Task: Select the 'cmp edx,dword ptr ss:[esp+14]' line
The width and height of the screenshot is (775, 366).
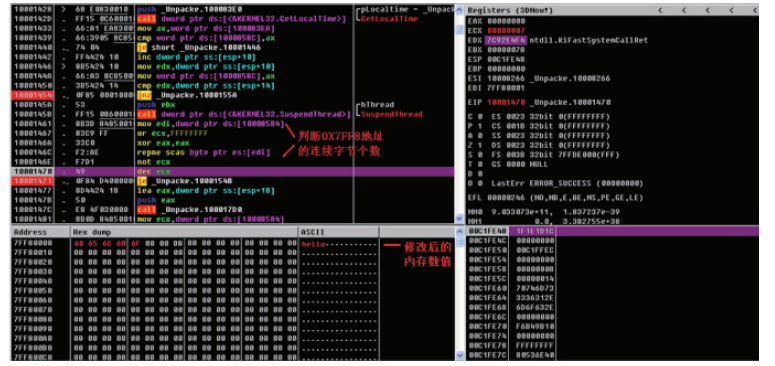Action: [205, 86]
